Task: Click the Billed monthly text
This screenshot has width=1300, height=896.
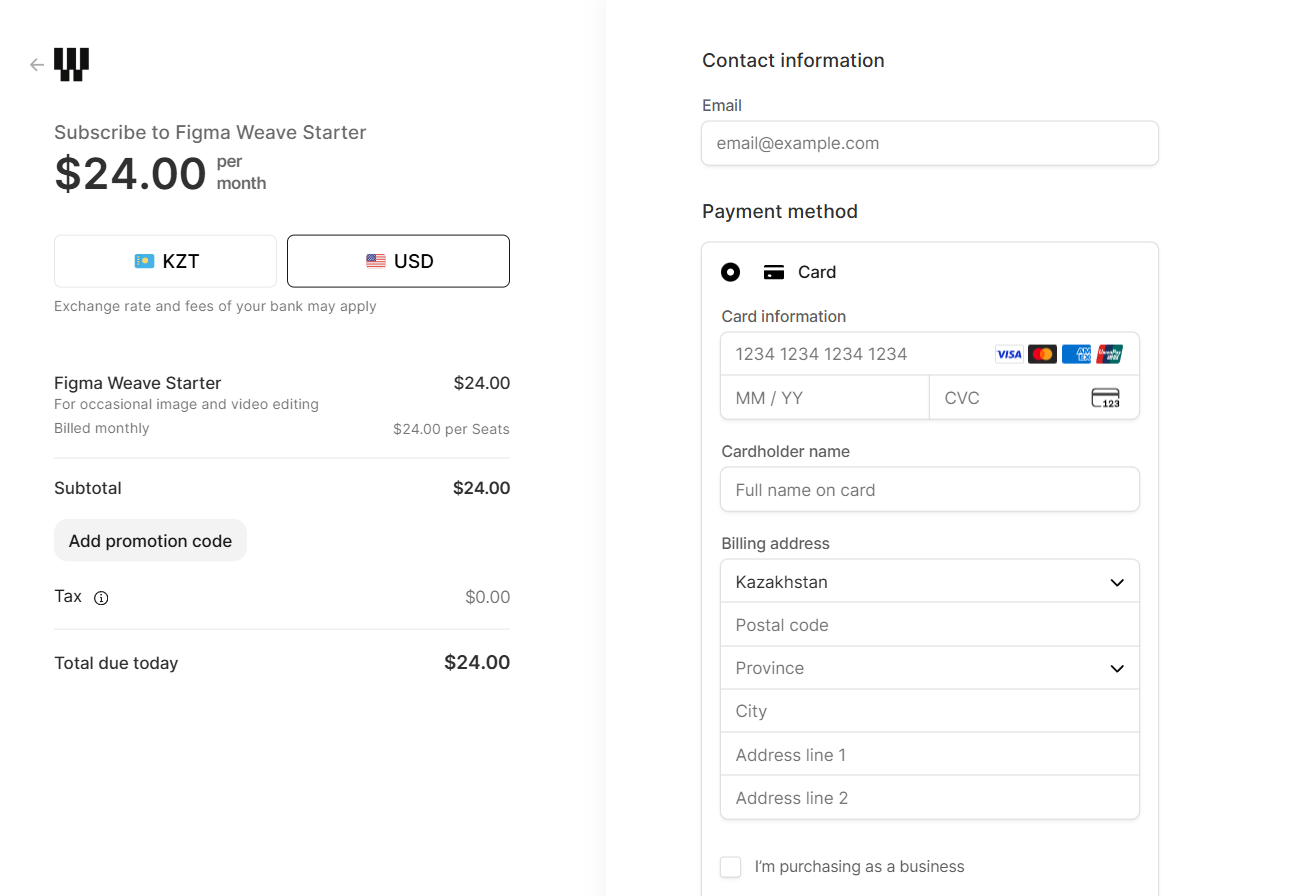Action: 102,428
